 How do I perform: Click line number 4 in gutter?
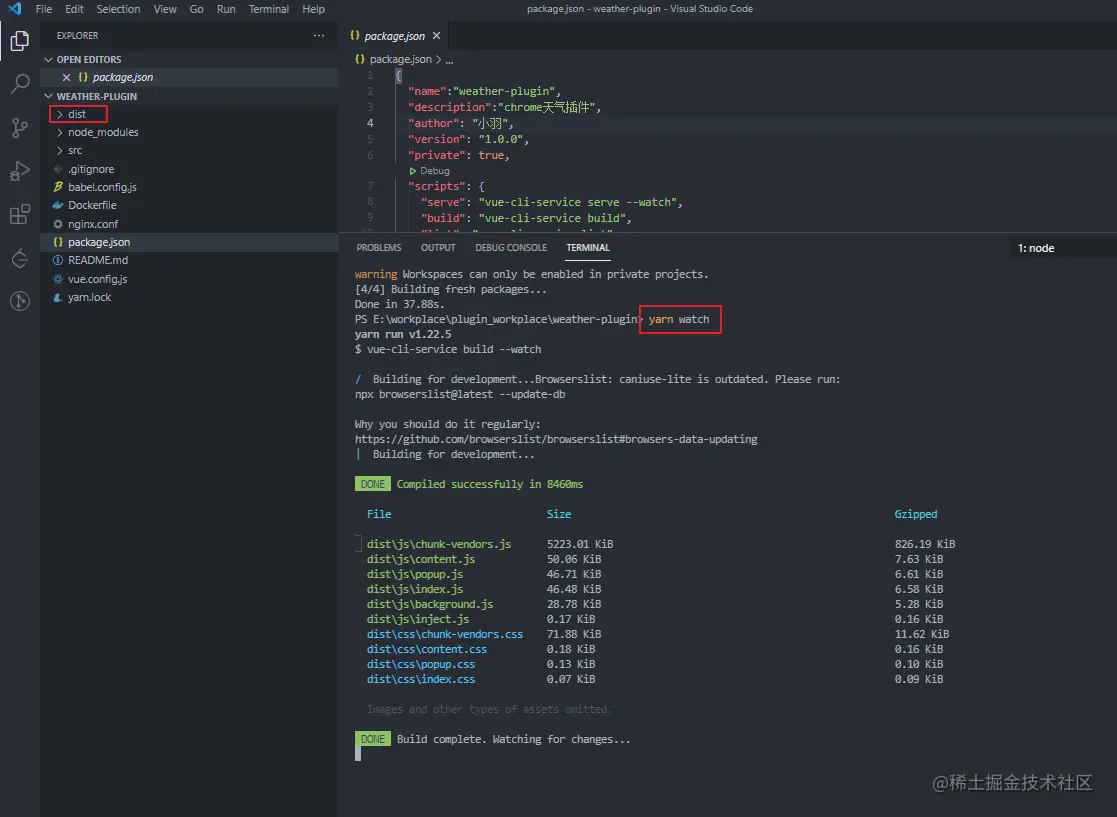click(x=370, y=123)
